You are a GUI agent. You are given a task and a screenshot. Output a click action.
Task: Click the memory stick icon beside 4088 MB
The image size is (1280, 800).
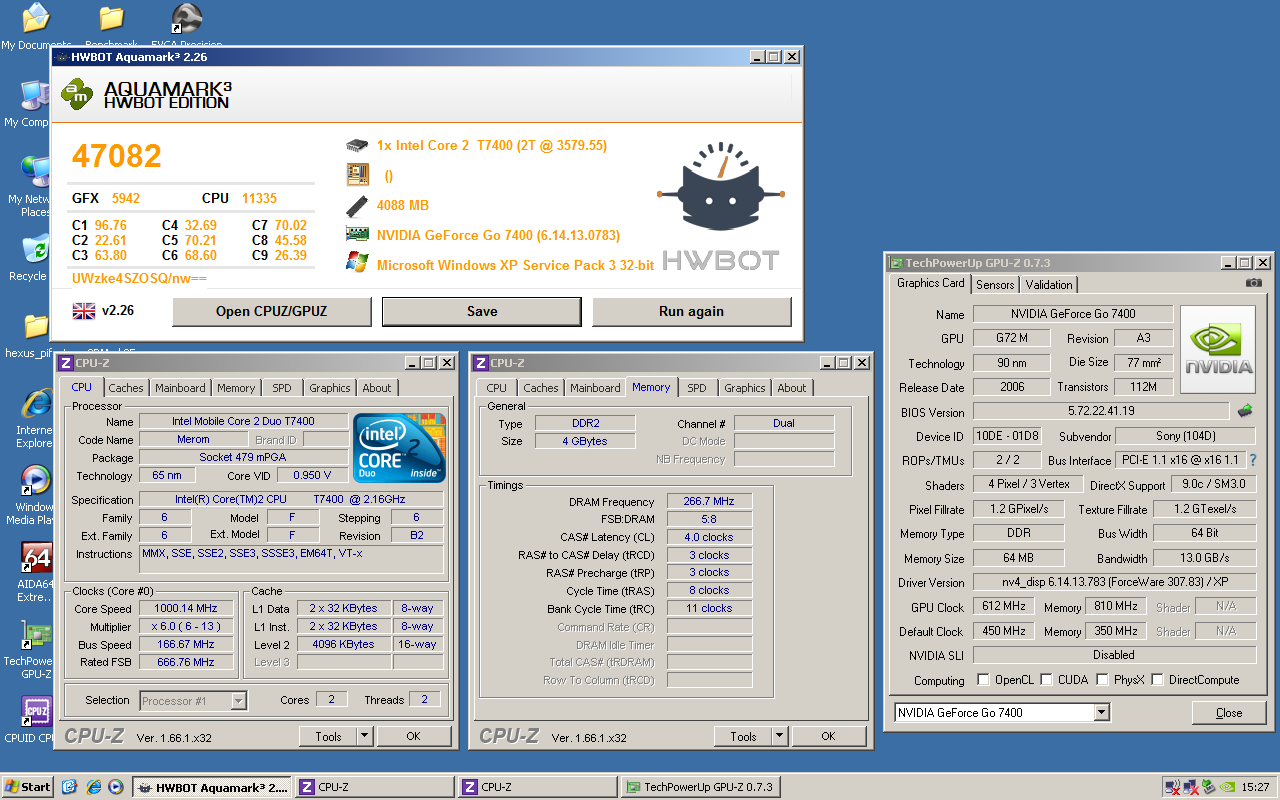tap(356, 205)
